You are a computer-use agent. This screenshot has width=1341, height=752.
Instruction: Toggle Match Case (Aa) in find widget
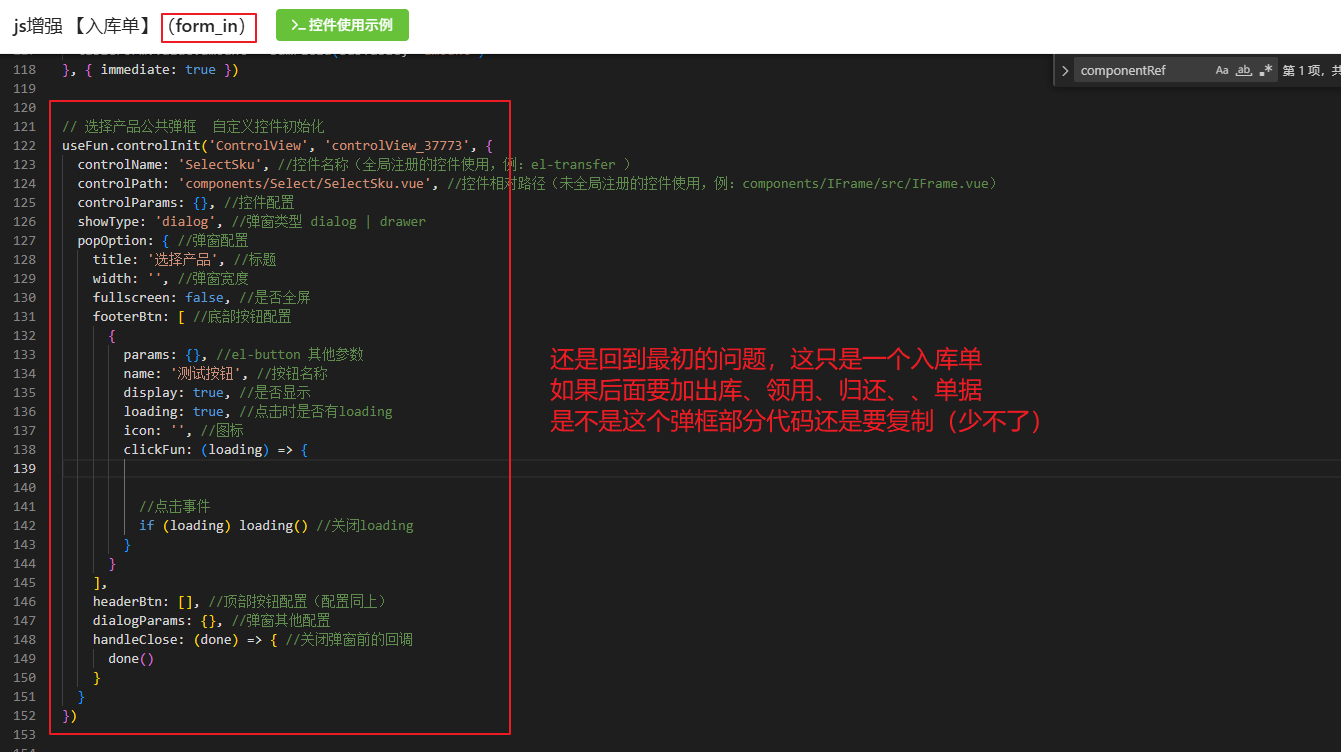1222,71
